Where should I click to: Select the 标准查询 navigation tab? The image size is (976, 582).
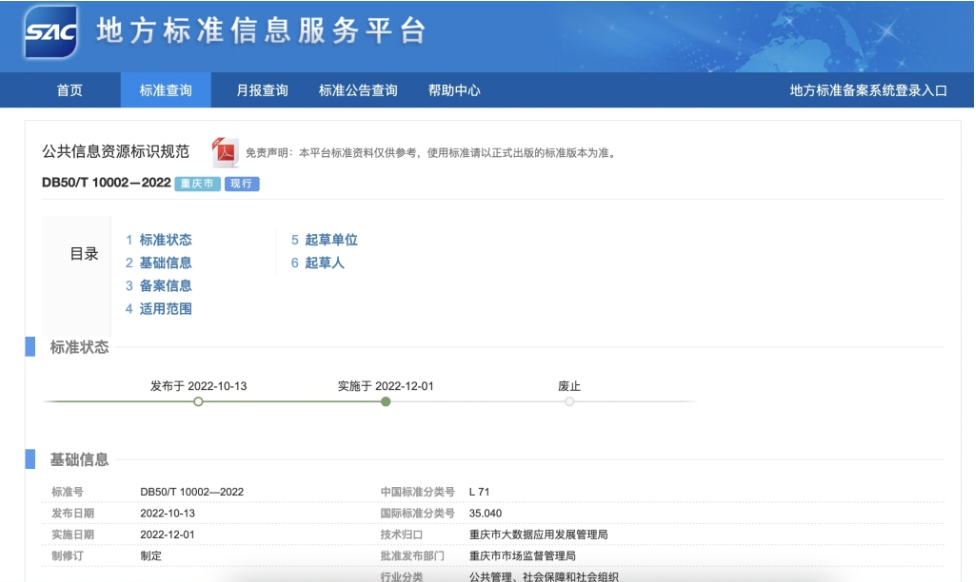[x=166, y=90]
